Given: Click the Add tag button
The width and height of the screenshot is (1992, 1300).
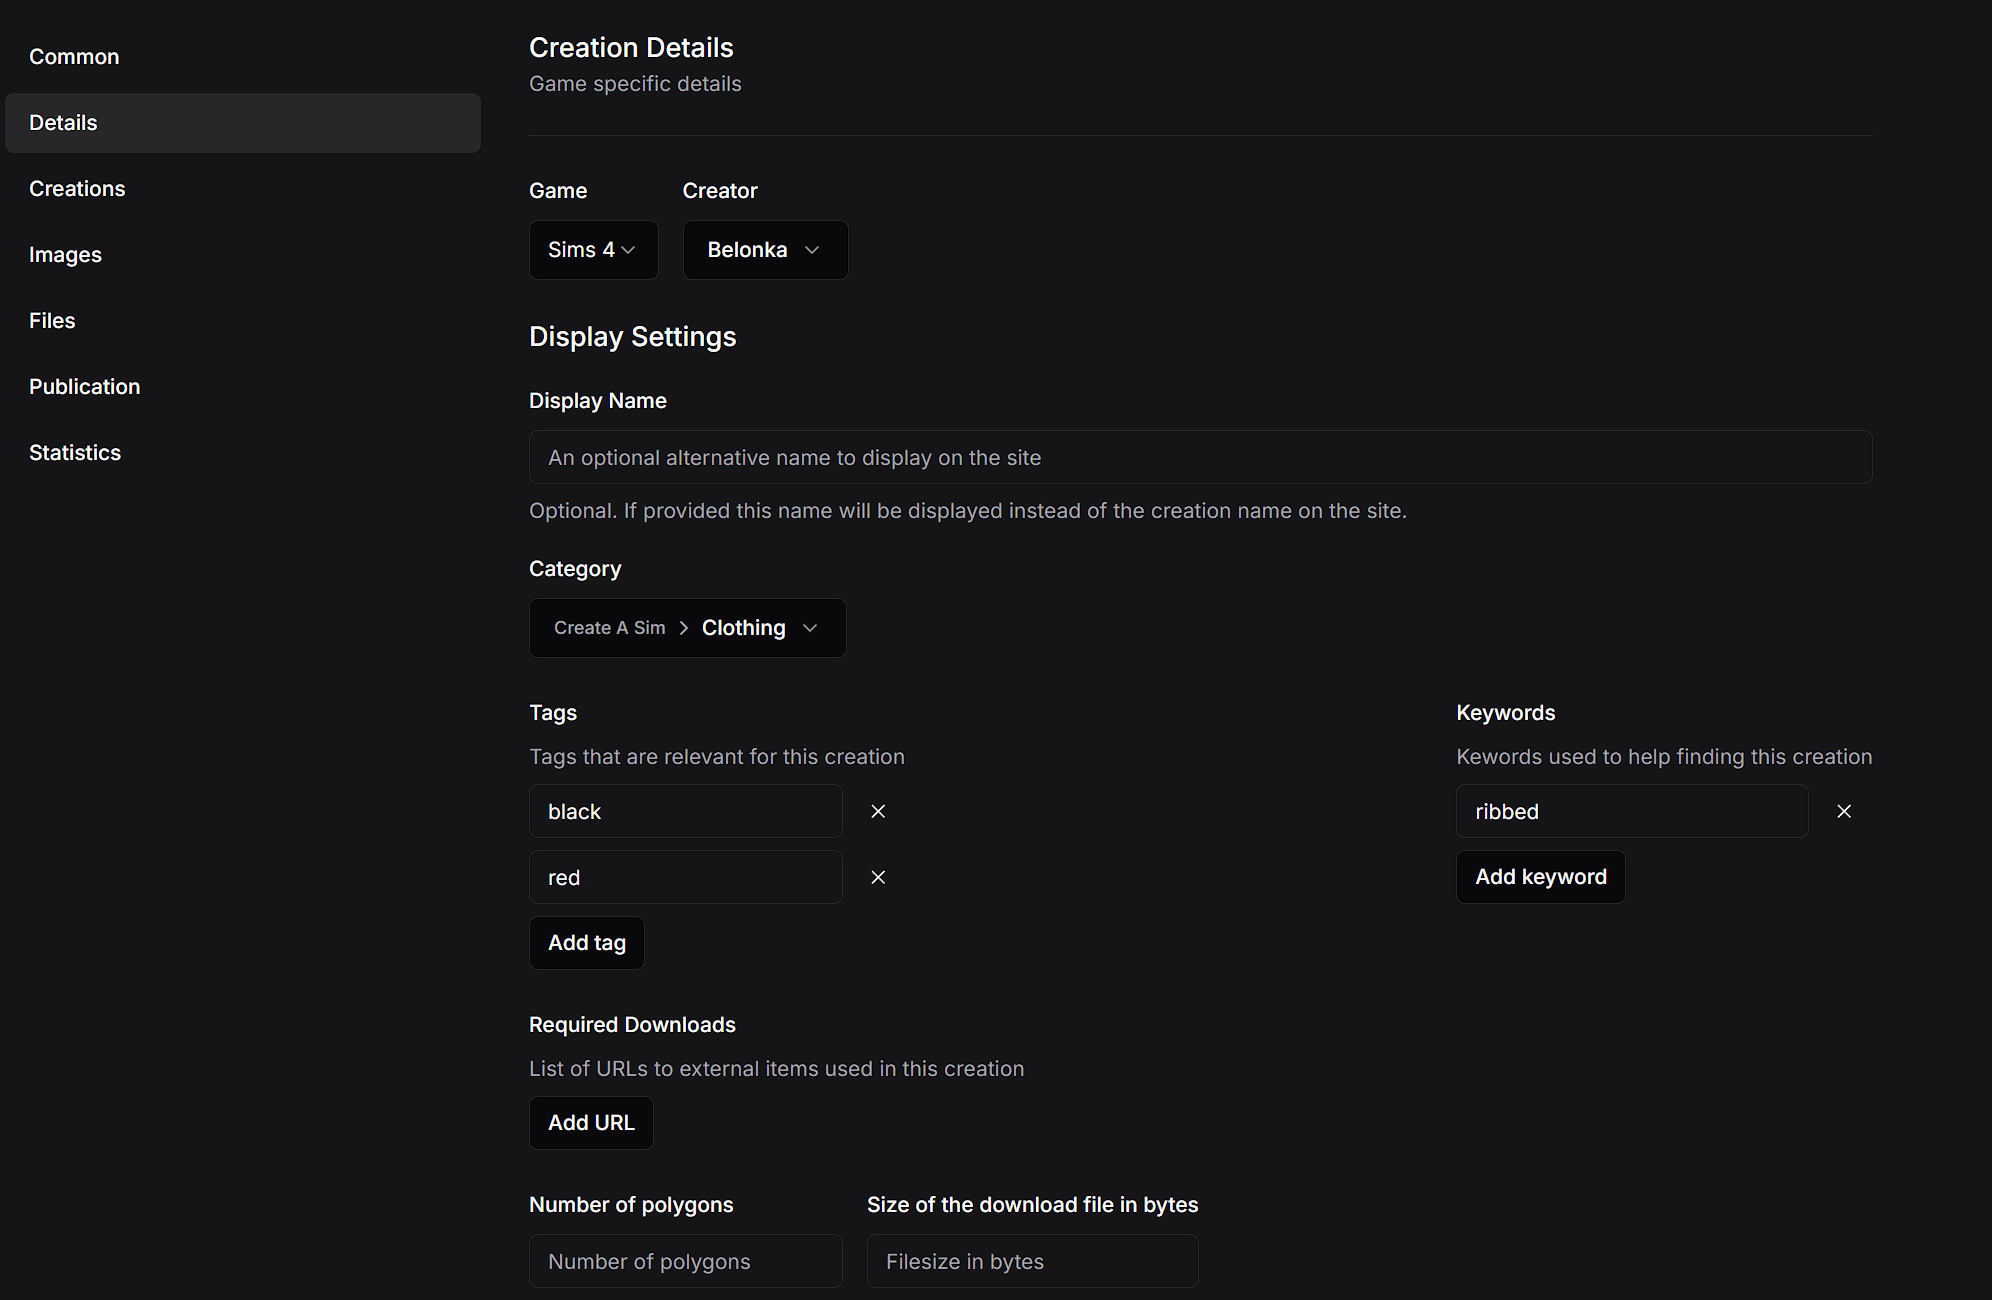Looking at the screenshot, I should (x=586, y=943).
